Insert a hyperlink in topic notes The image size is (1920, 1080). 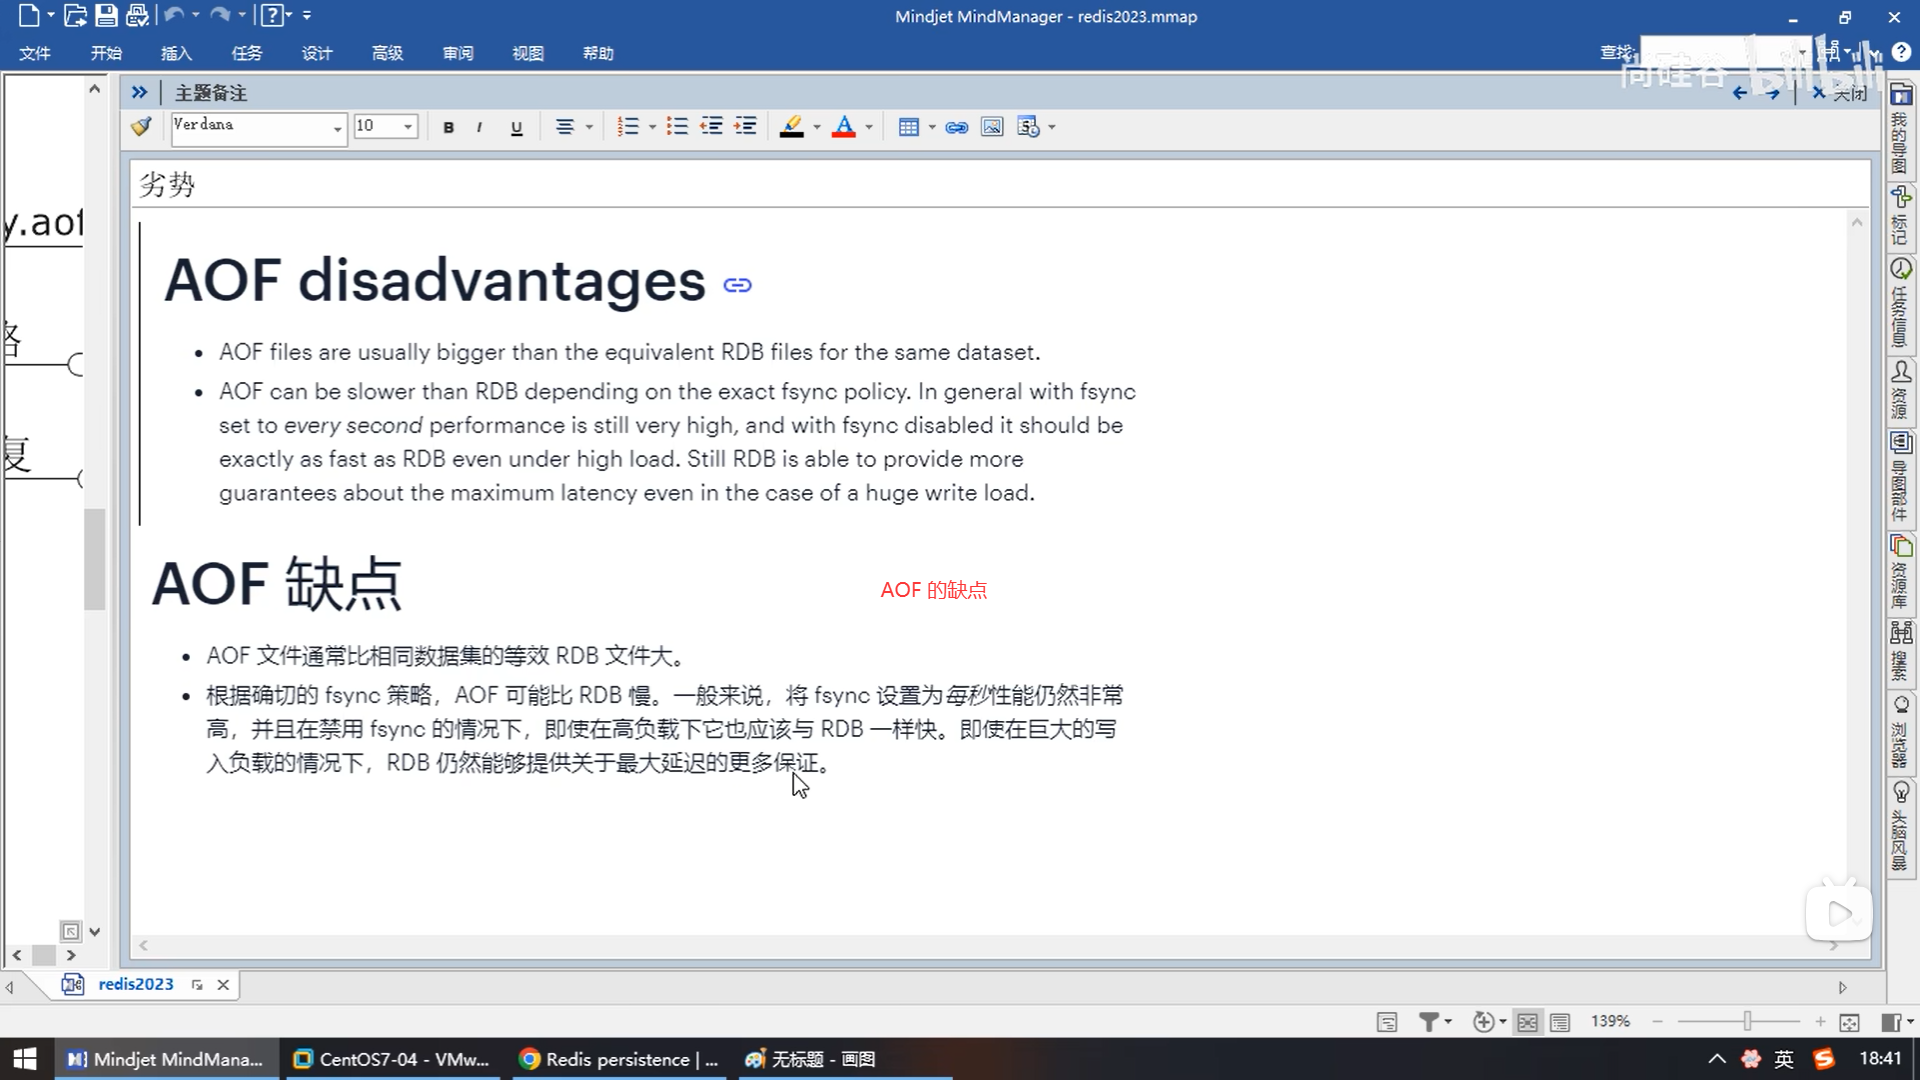click(x=956, y=127)
